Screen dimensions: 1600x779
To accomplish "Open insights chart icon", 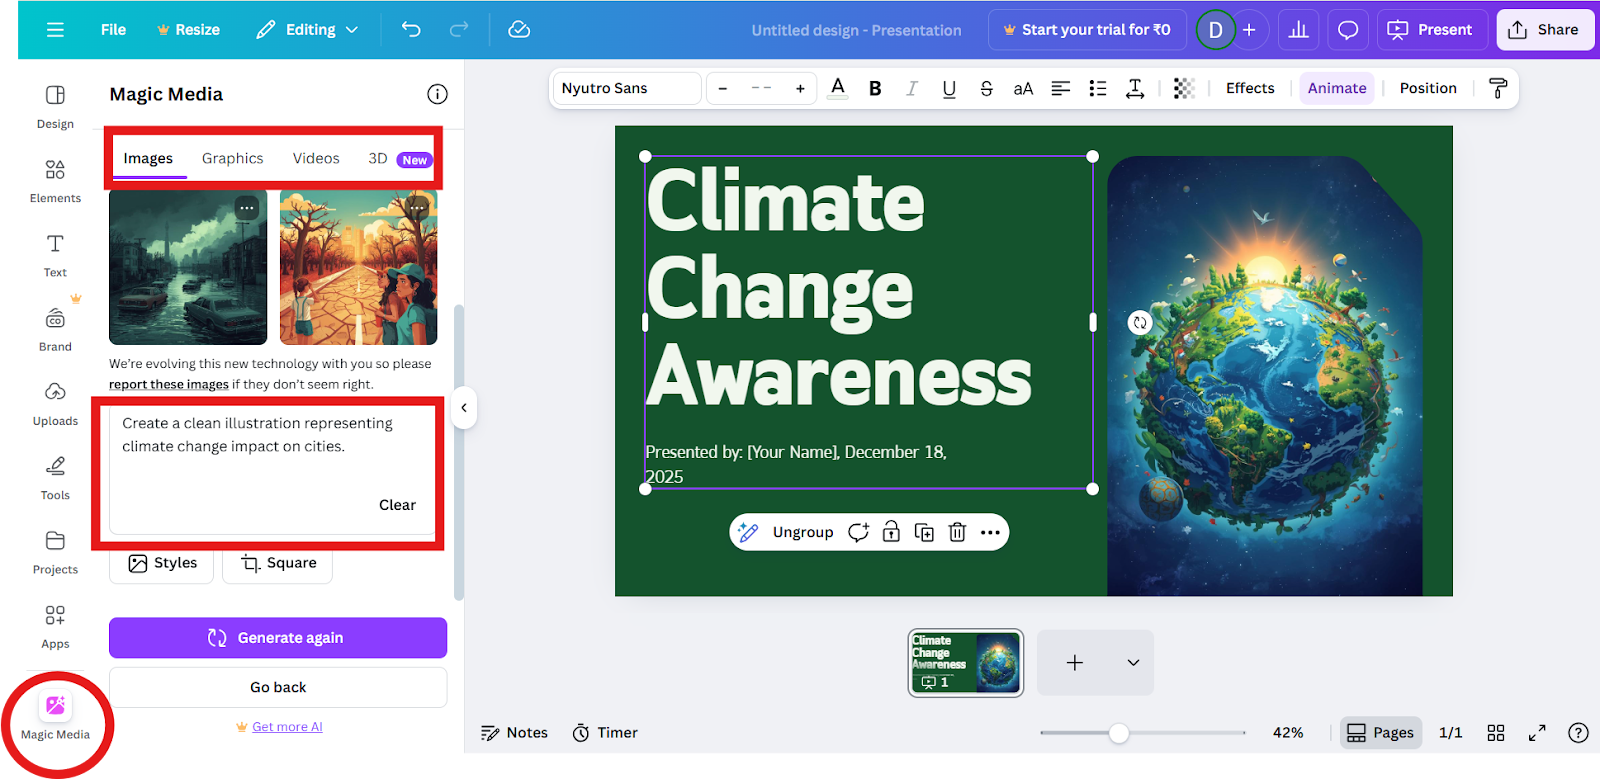I will click(1299, 30).
